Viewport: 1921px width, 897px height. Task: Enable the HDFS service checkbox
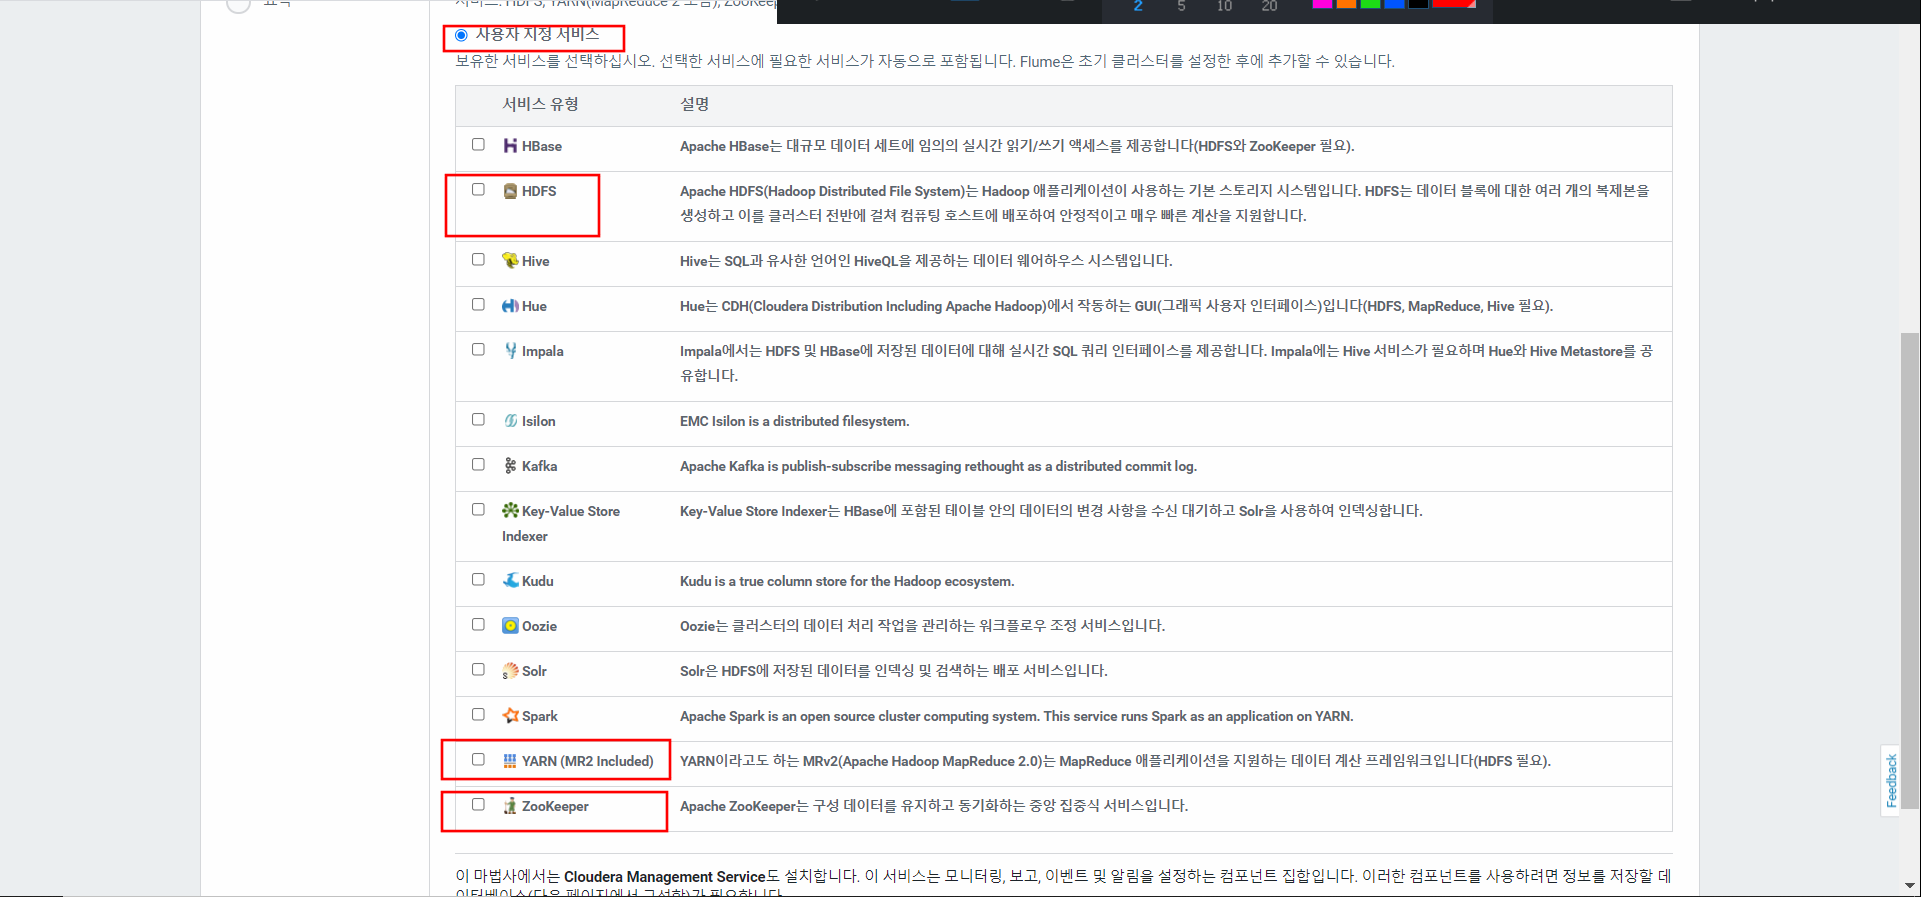478,189
